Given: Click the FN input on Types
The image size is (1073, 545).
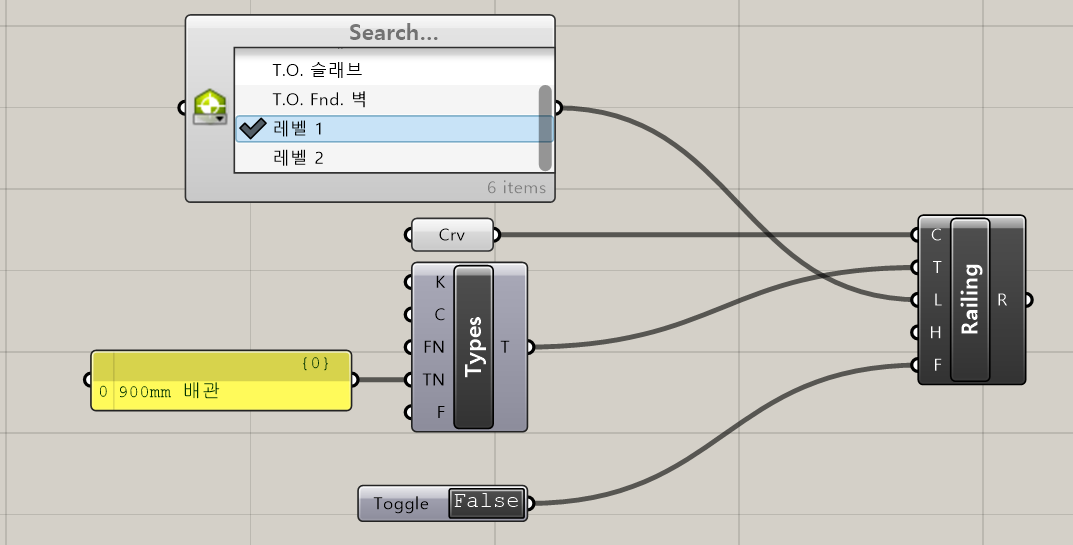Looking at the screenshot, I should [434, 347].
